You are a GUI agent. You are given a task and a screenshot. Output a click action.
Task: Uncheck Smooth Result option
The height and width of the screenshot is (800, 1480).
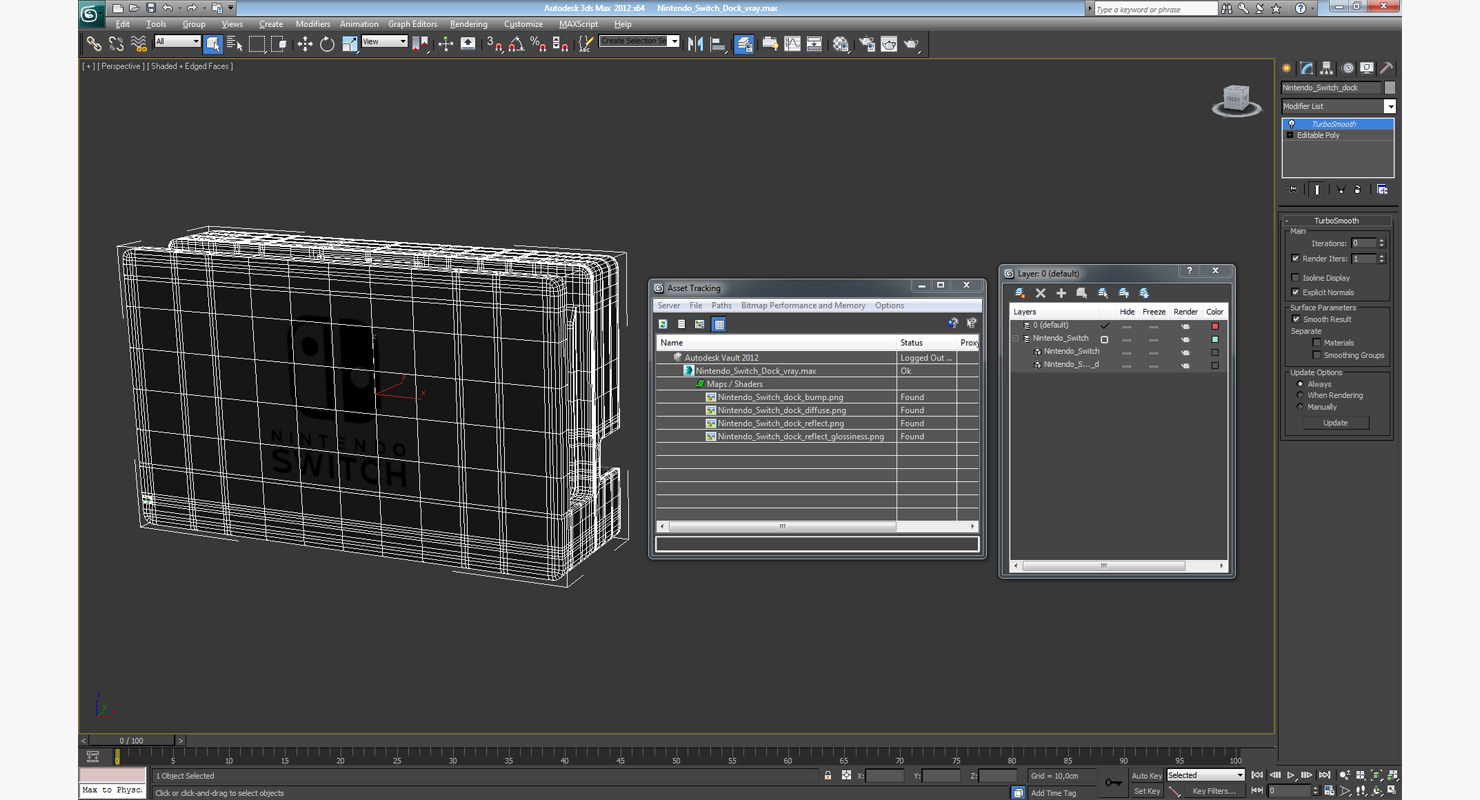[1297, 319]
